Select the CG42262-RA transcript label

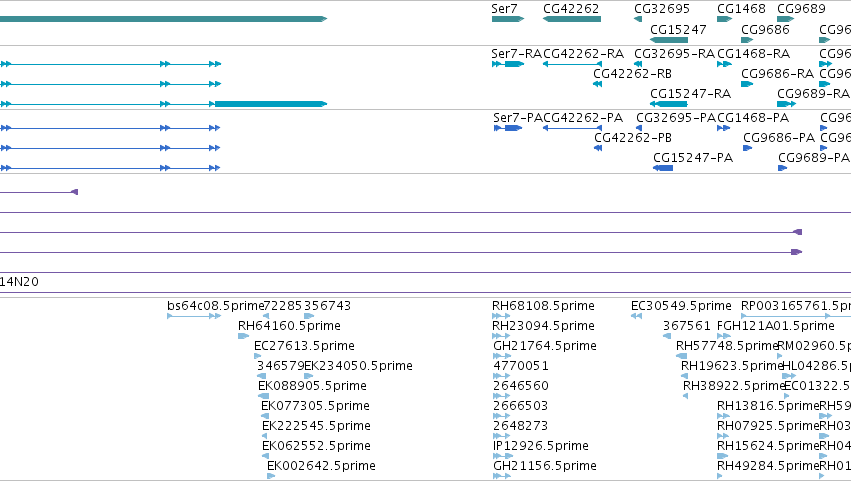583,54
